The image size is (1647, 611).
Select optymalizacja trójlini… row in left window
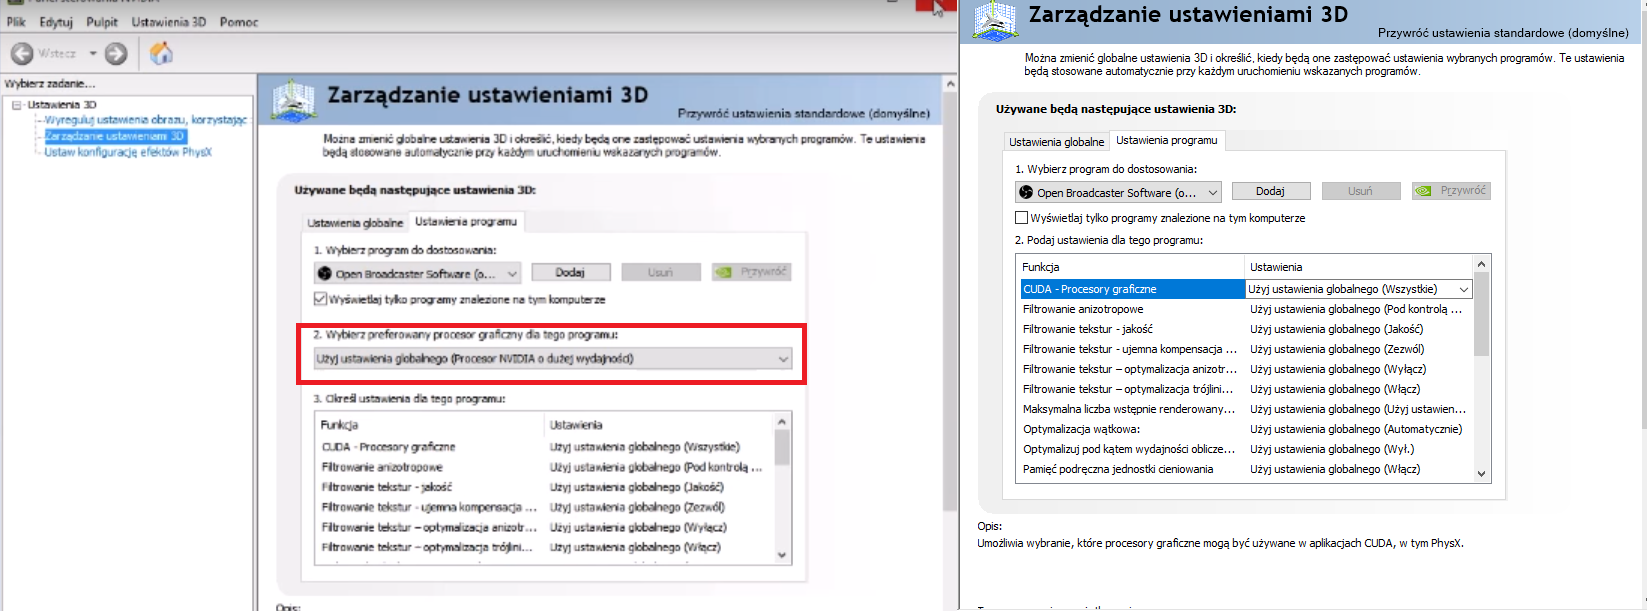(545, 547)
